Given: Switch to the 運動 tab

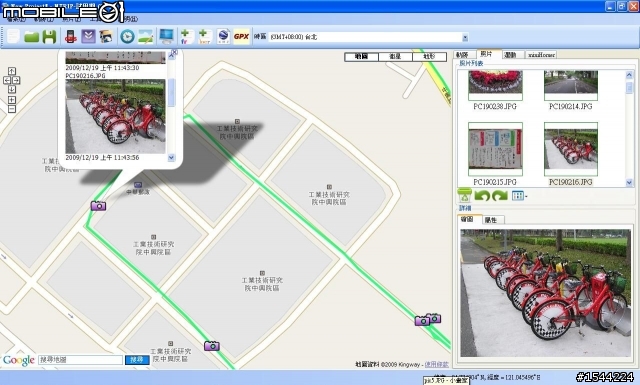Looking at the screenshot, I should 510,55.
